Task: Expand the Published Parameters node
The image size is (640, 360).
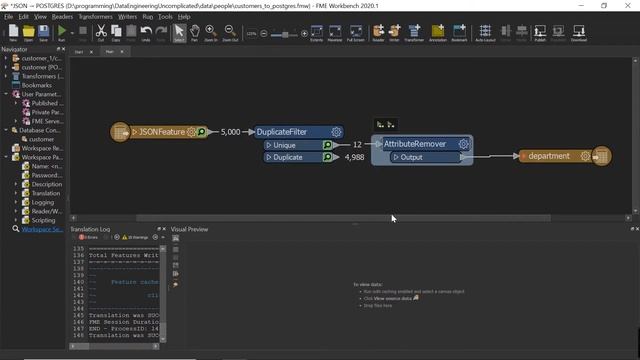Action: [x=16, y=103]
